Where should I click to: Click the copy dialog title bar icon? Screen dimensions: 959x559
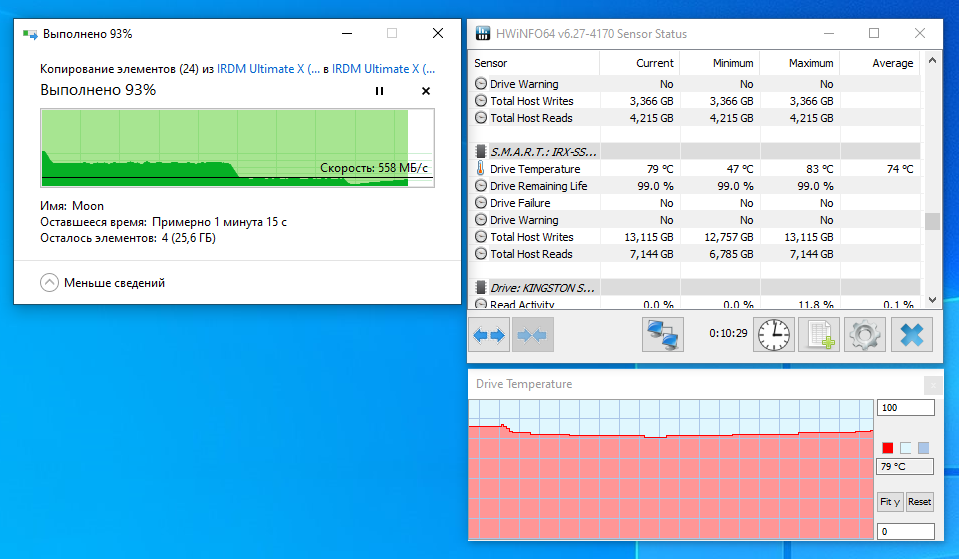[30, 34]
